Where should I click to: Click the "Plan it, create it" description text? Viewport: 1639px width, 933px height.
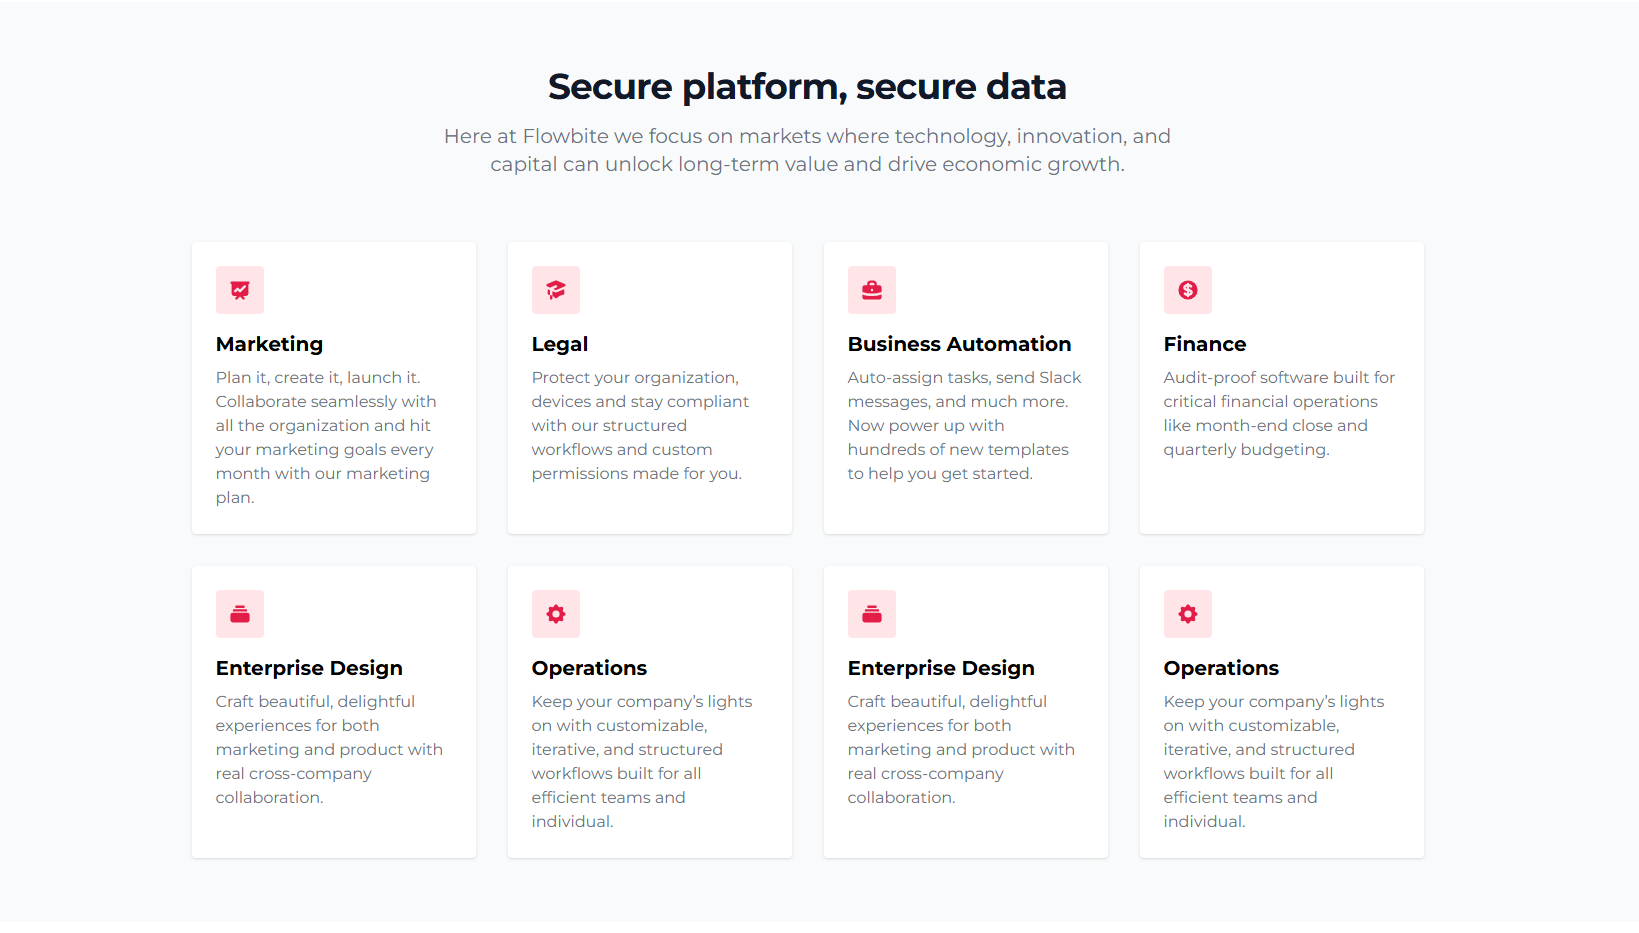326,437
